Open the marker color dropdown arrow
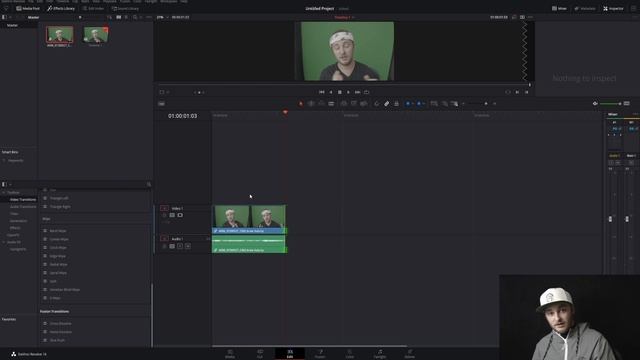Screen dimensions: 640x360 click(423, 104)
